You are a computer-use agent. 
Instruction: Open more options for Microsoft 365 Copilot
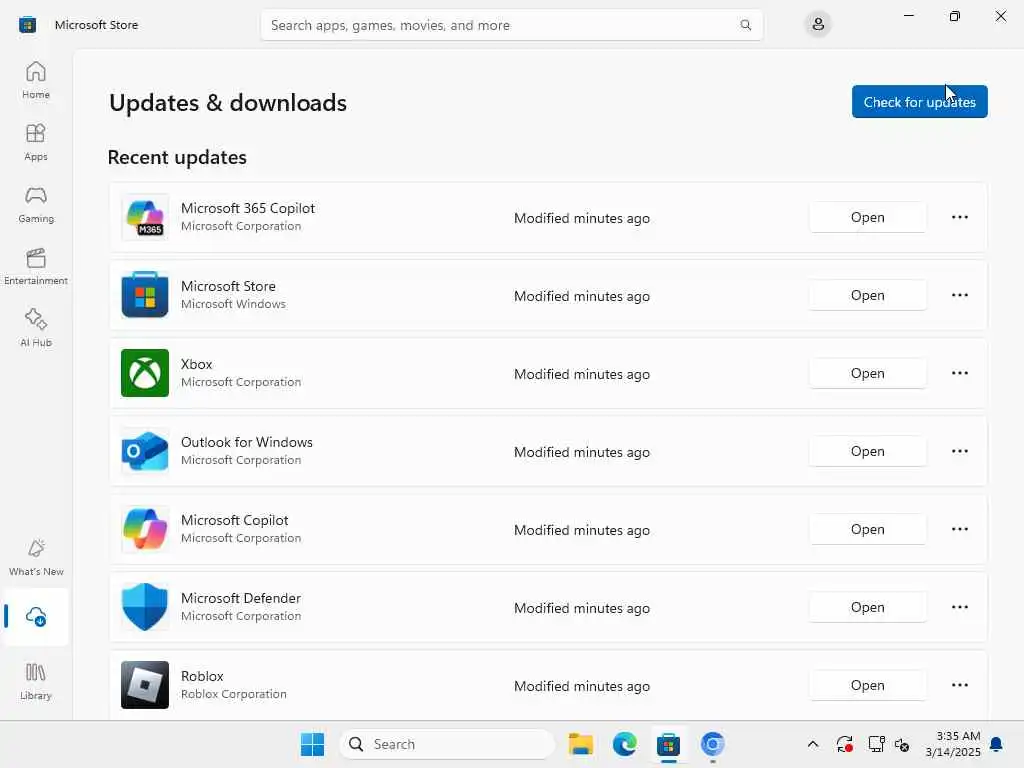pyautogui.click(x=959, y=217)
